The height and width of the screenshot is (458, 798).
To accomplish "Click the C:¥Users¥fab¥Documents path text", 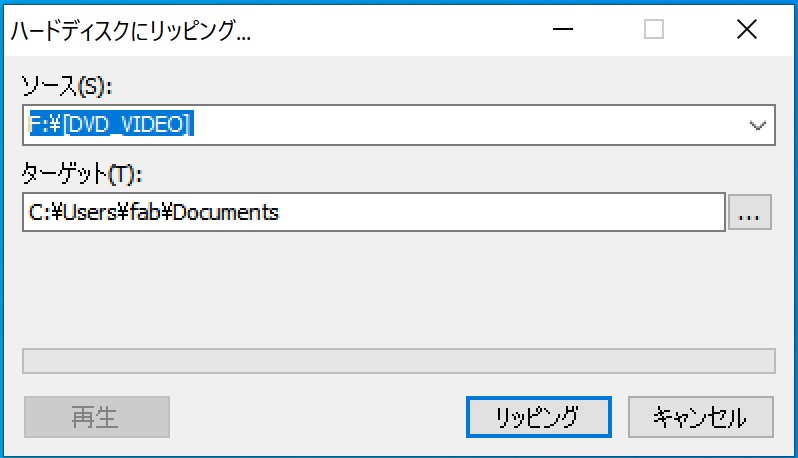I will [154, 212].
